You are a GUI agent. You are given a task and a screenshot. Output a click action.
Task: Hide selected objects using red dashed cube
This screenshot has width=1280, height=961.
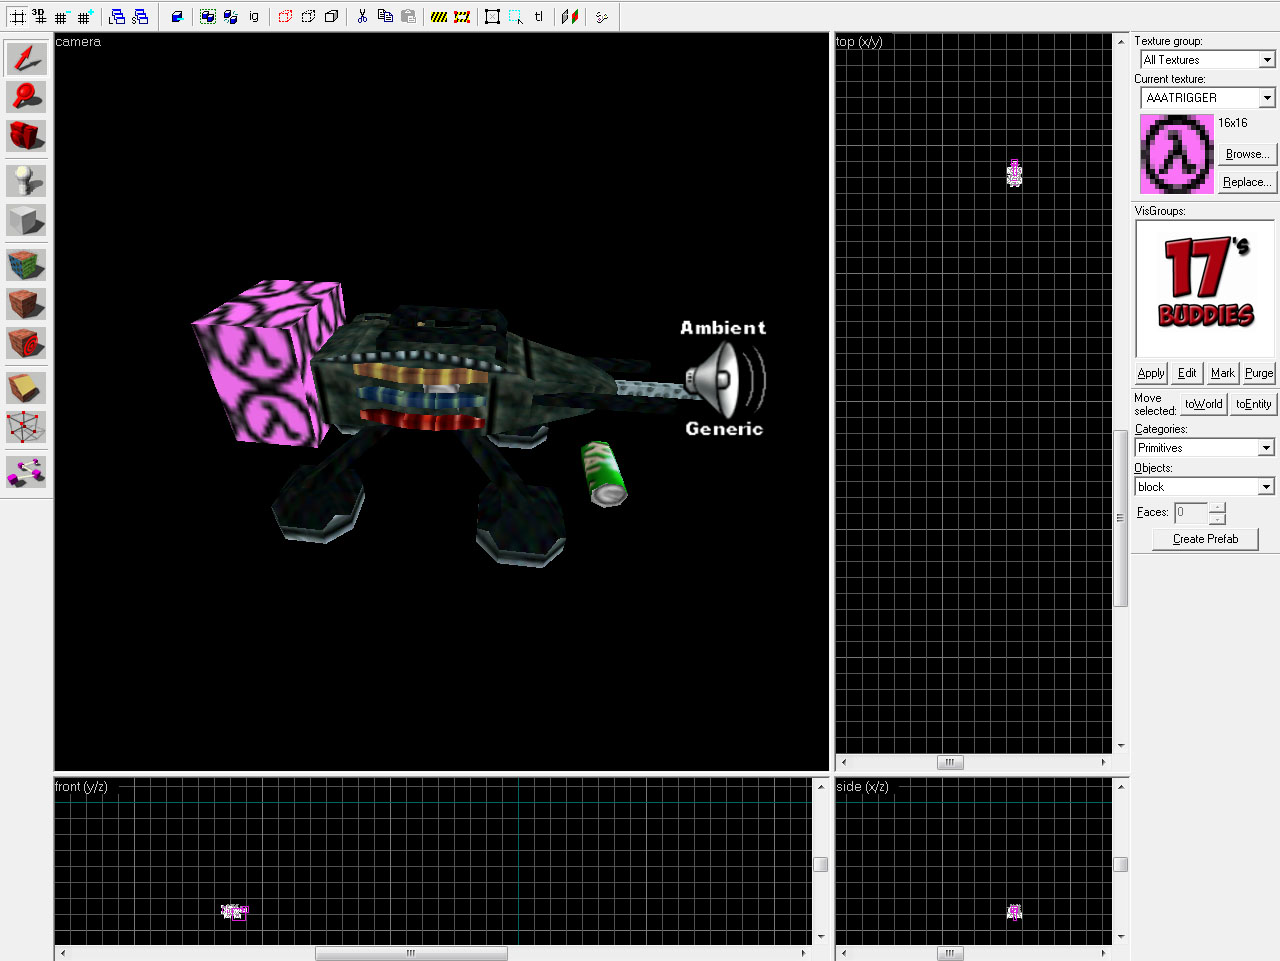point(285,16)
